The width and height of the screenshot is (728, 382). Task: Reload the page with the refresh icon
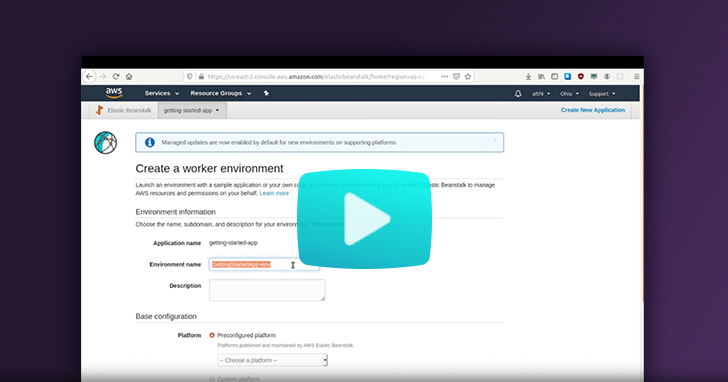pyautogui.click(x=116, y=77)
